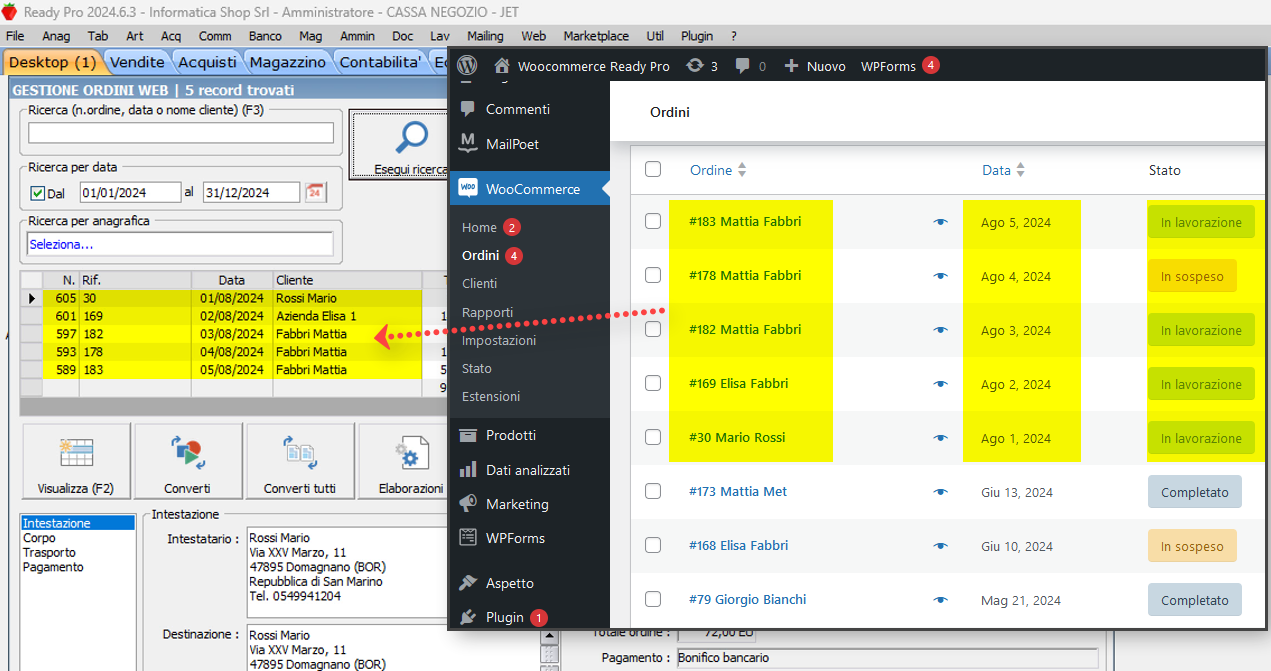Open the Marketplace menu
The image size is (1271, 671).
click(596, 36)
